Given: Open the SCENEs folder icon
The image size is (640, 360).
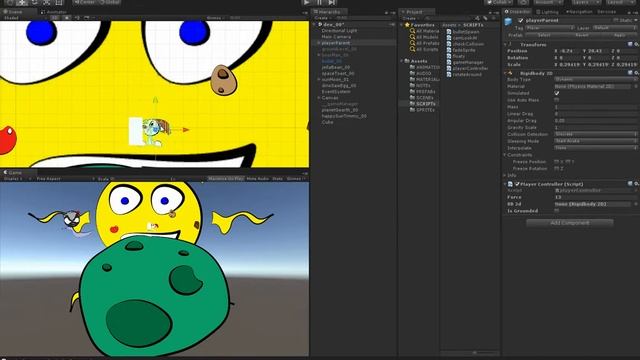Looking at the screenshot, I should click(x=412, y=98).
